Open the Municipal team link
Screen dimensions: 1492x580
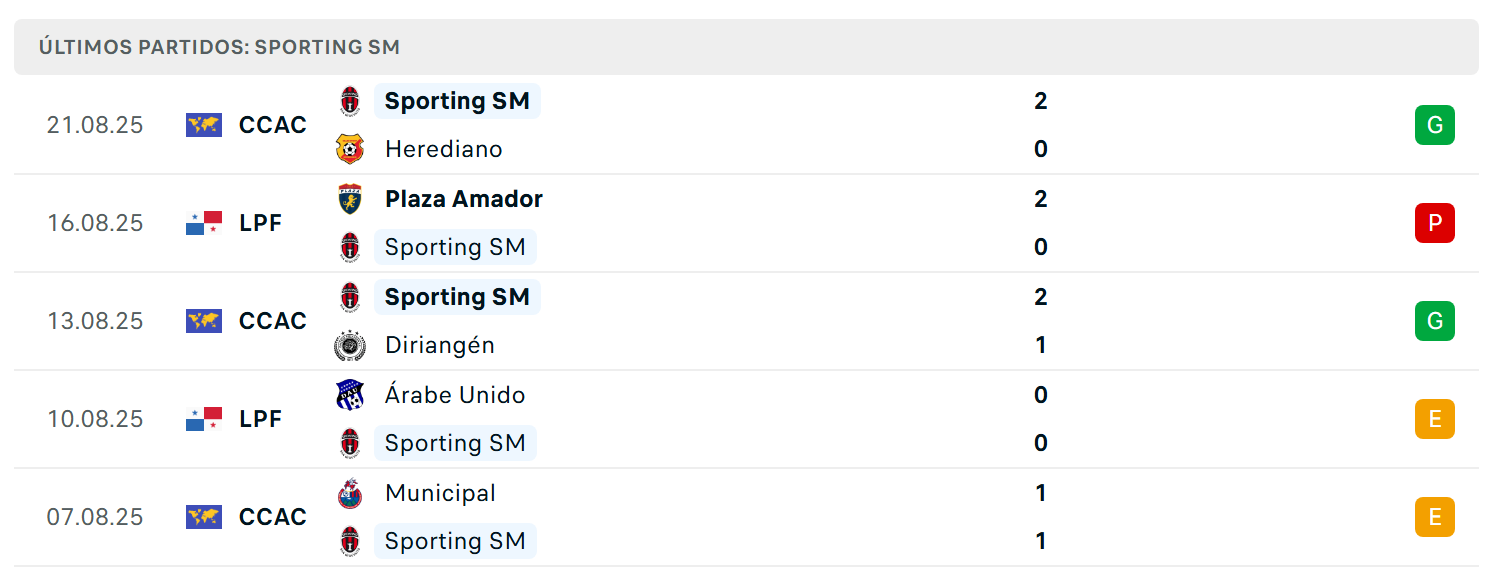point(440,493)
